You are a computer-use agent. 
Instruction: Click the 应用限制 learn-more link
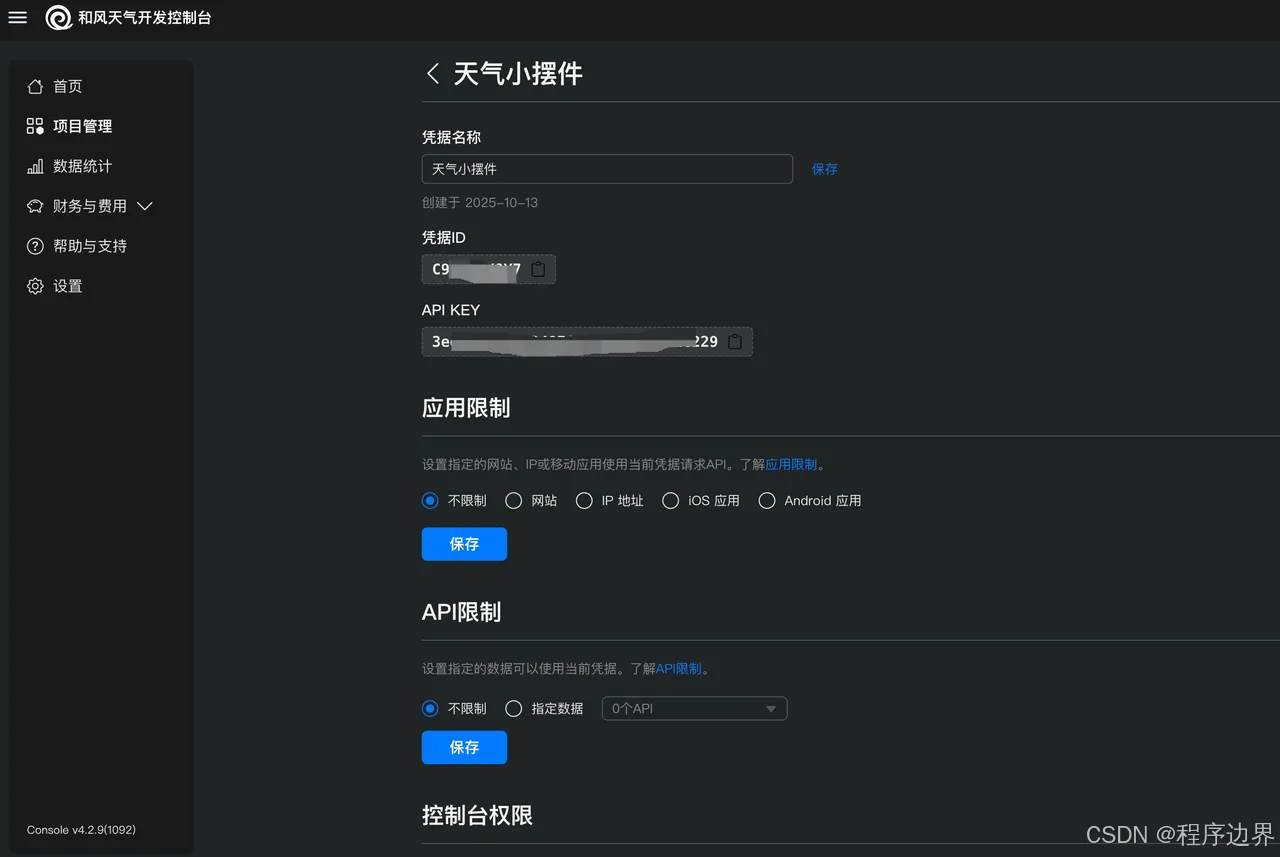point(790,464)
